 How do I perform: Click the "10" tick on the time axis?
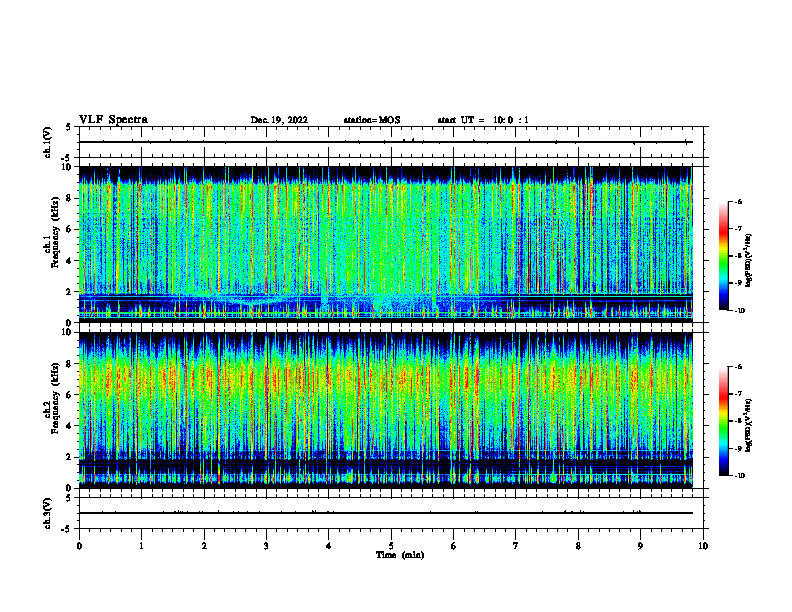[x=703, y=546]
